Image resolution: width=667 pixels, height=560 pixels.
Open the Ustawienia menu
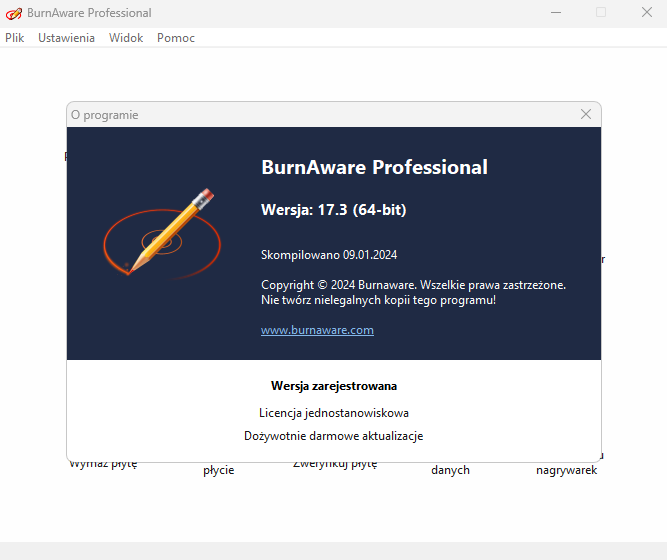click(x=66, y=38)
